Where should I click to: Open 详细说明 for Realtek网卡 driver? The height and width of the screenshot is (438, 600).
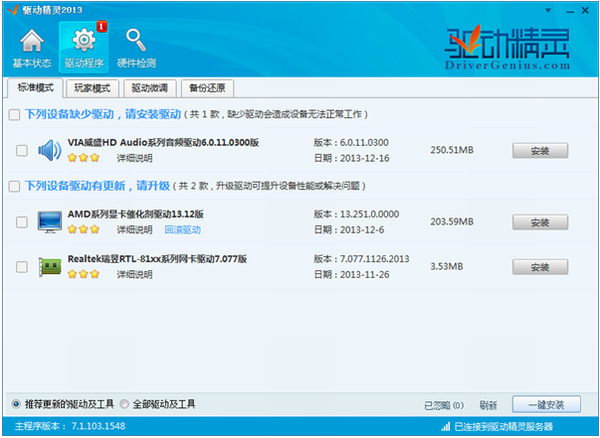pos(134,275)
